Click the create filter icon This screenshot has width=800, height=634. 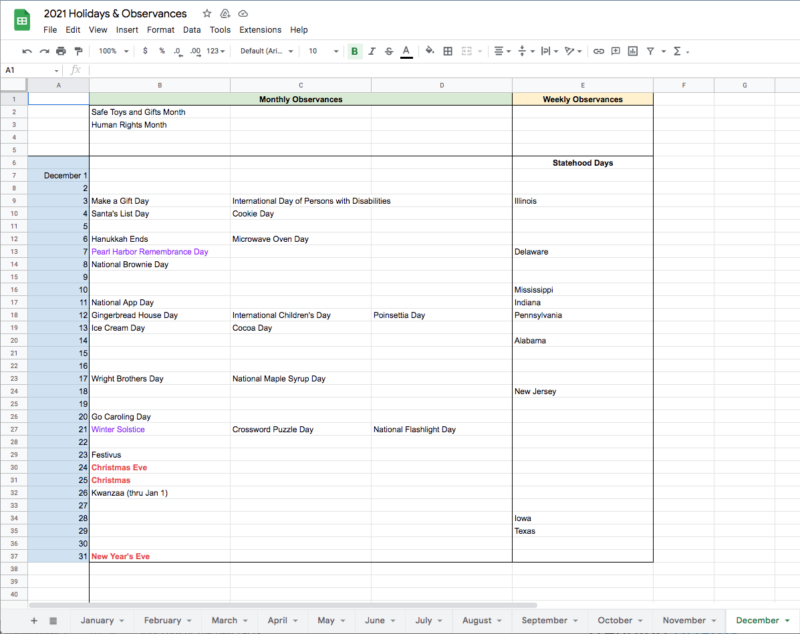(650, 51)
